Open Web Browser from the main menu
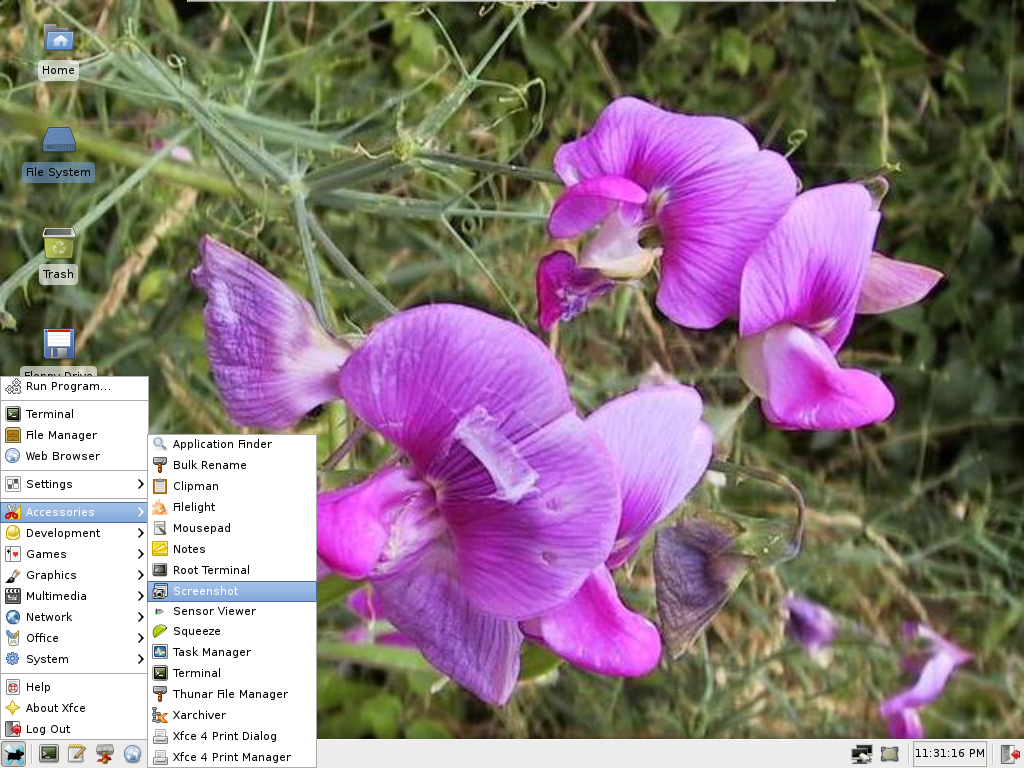 pos(74,456)
